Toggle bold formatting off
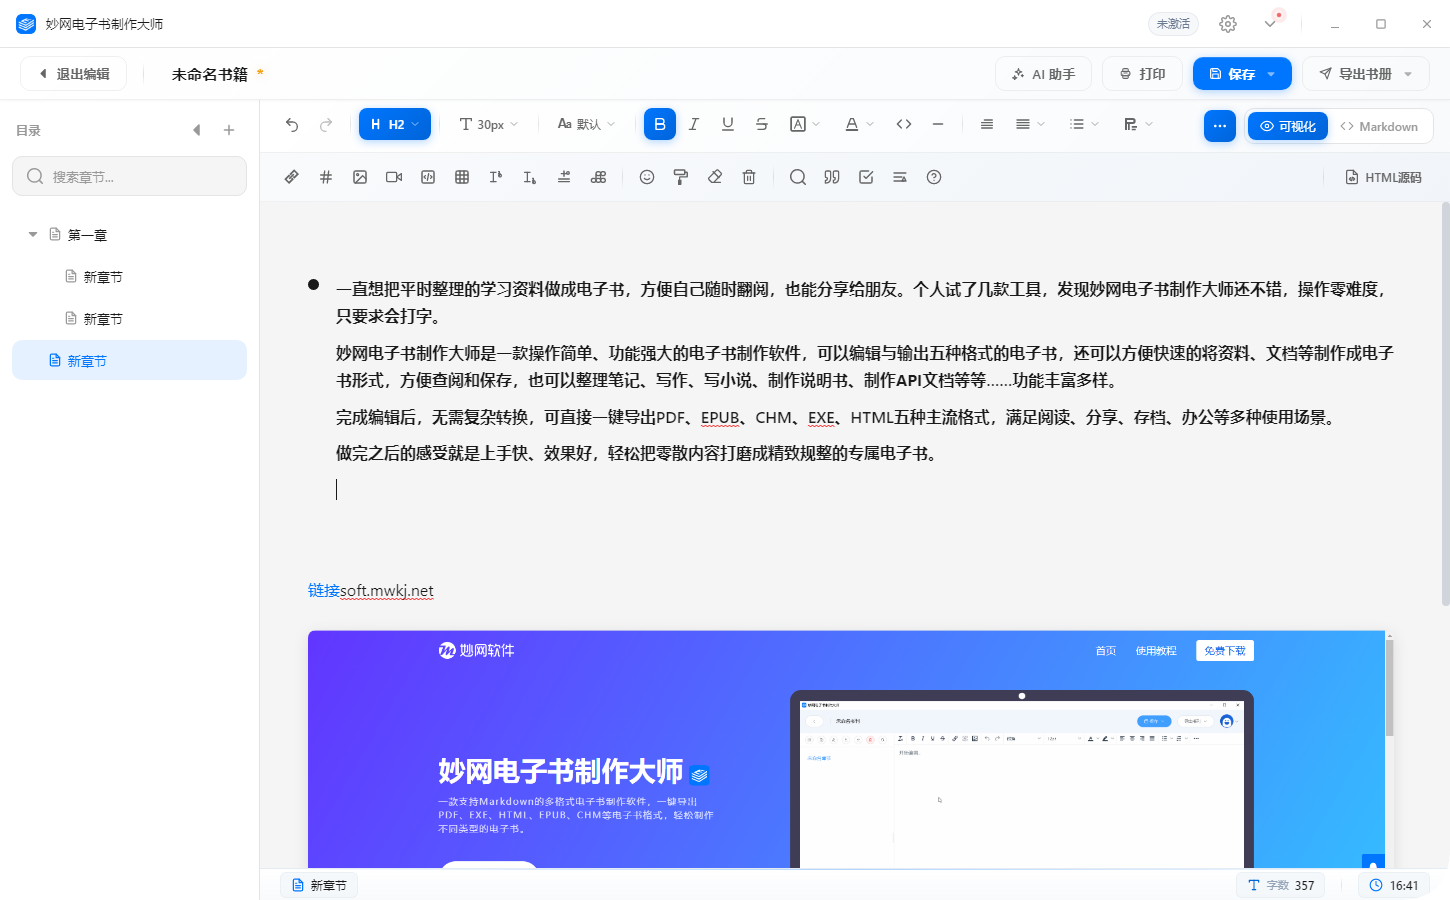This screenshot has width=1450, height=900. click(660, 124)
